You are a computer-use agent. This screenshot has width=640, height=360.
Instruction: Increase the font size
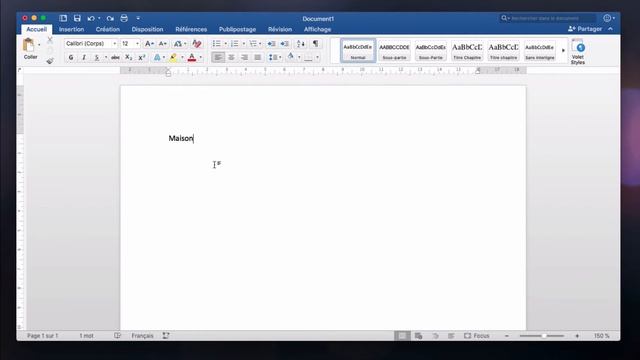149,44
